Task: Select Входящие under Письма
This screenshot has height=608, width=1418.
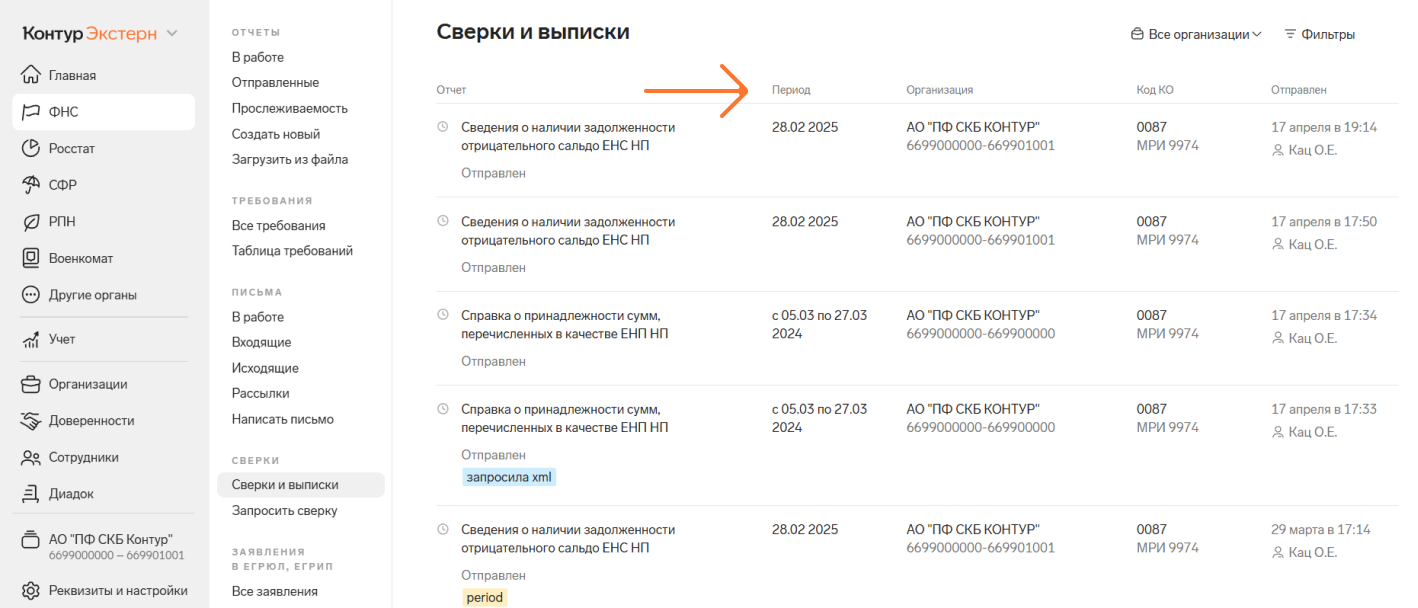Action: click(x=261, y=342)
